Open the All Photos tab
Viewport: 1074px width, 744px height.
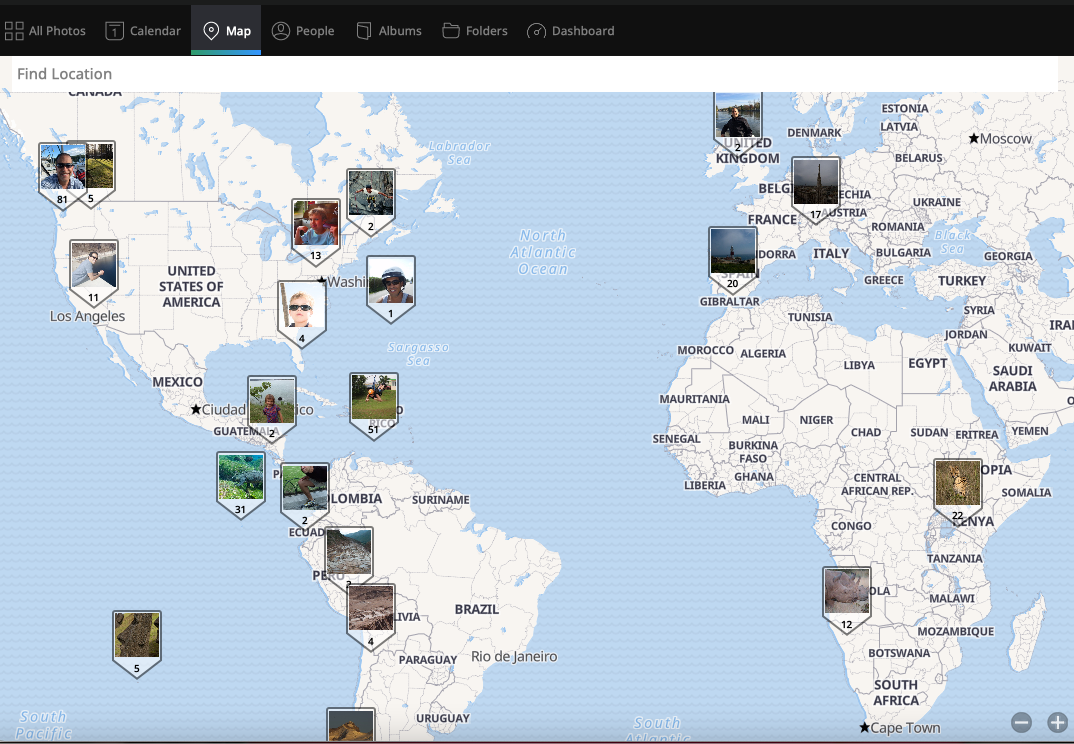tap(45, 31)
